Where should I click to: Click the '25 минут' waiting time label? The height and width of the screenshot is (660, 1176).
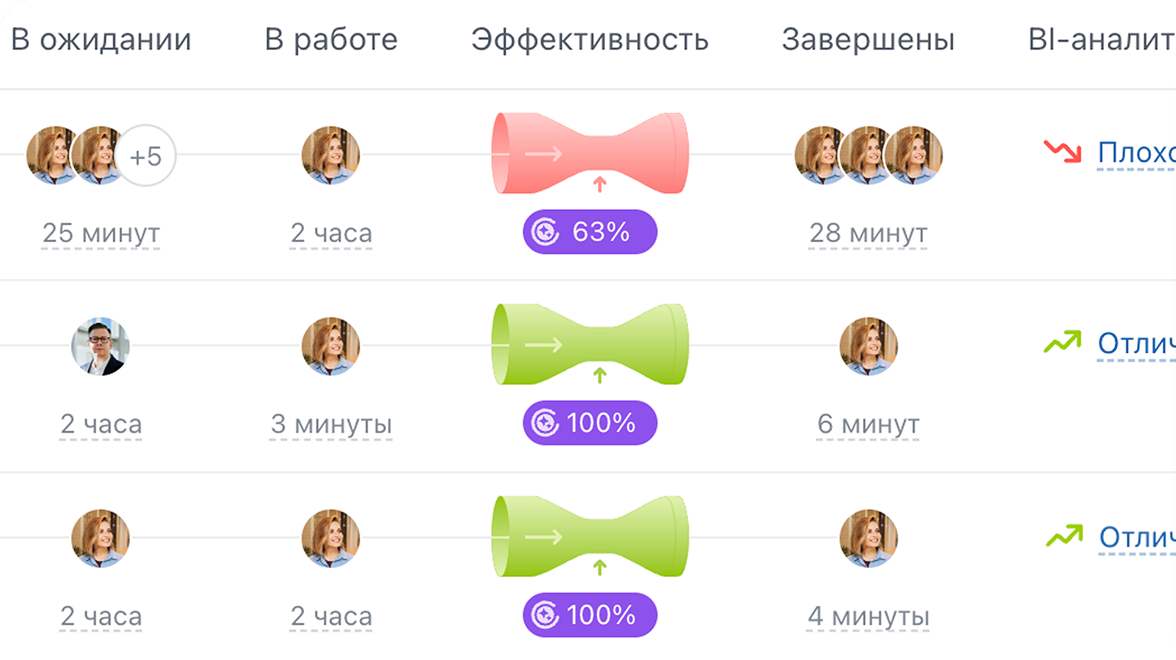coord(101,233)
